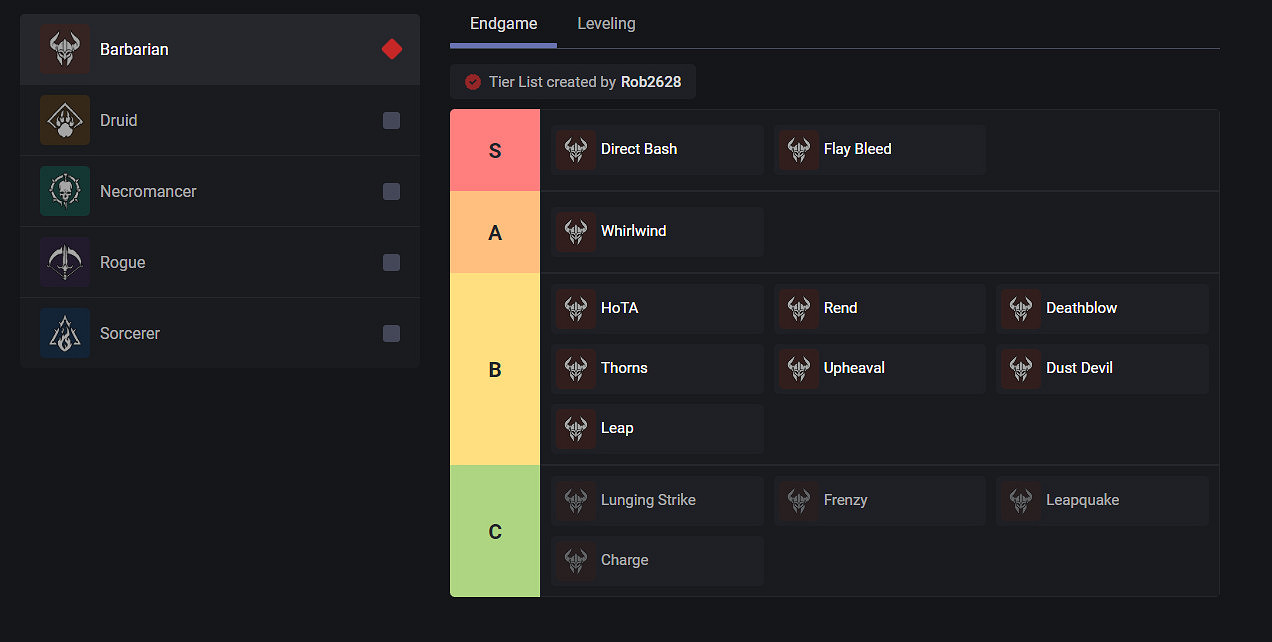Open the Leapquake build entry

tap(1102, 501)
